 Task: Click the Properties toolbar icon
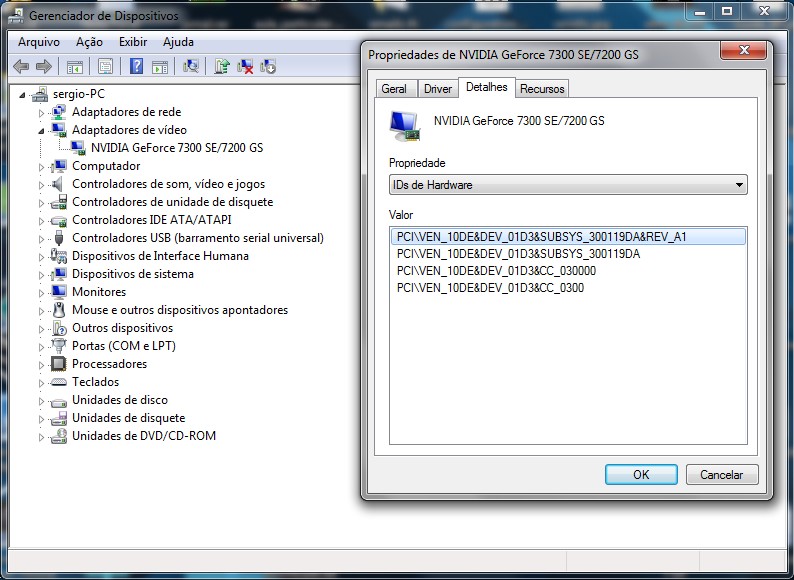tap(105, 66)
